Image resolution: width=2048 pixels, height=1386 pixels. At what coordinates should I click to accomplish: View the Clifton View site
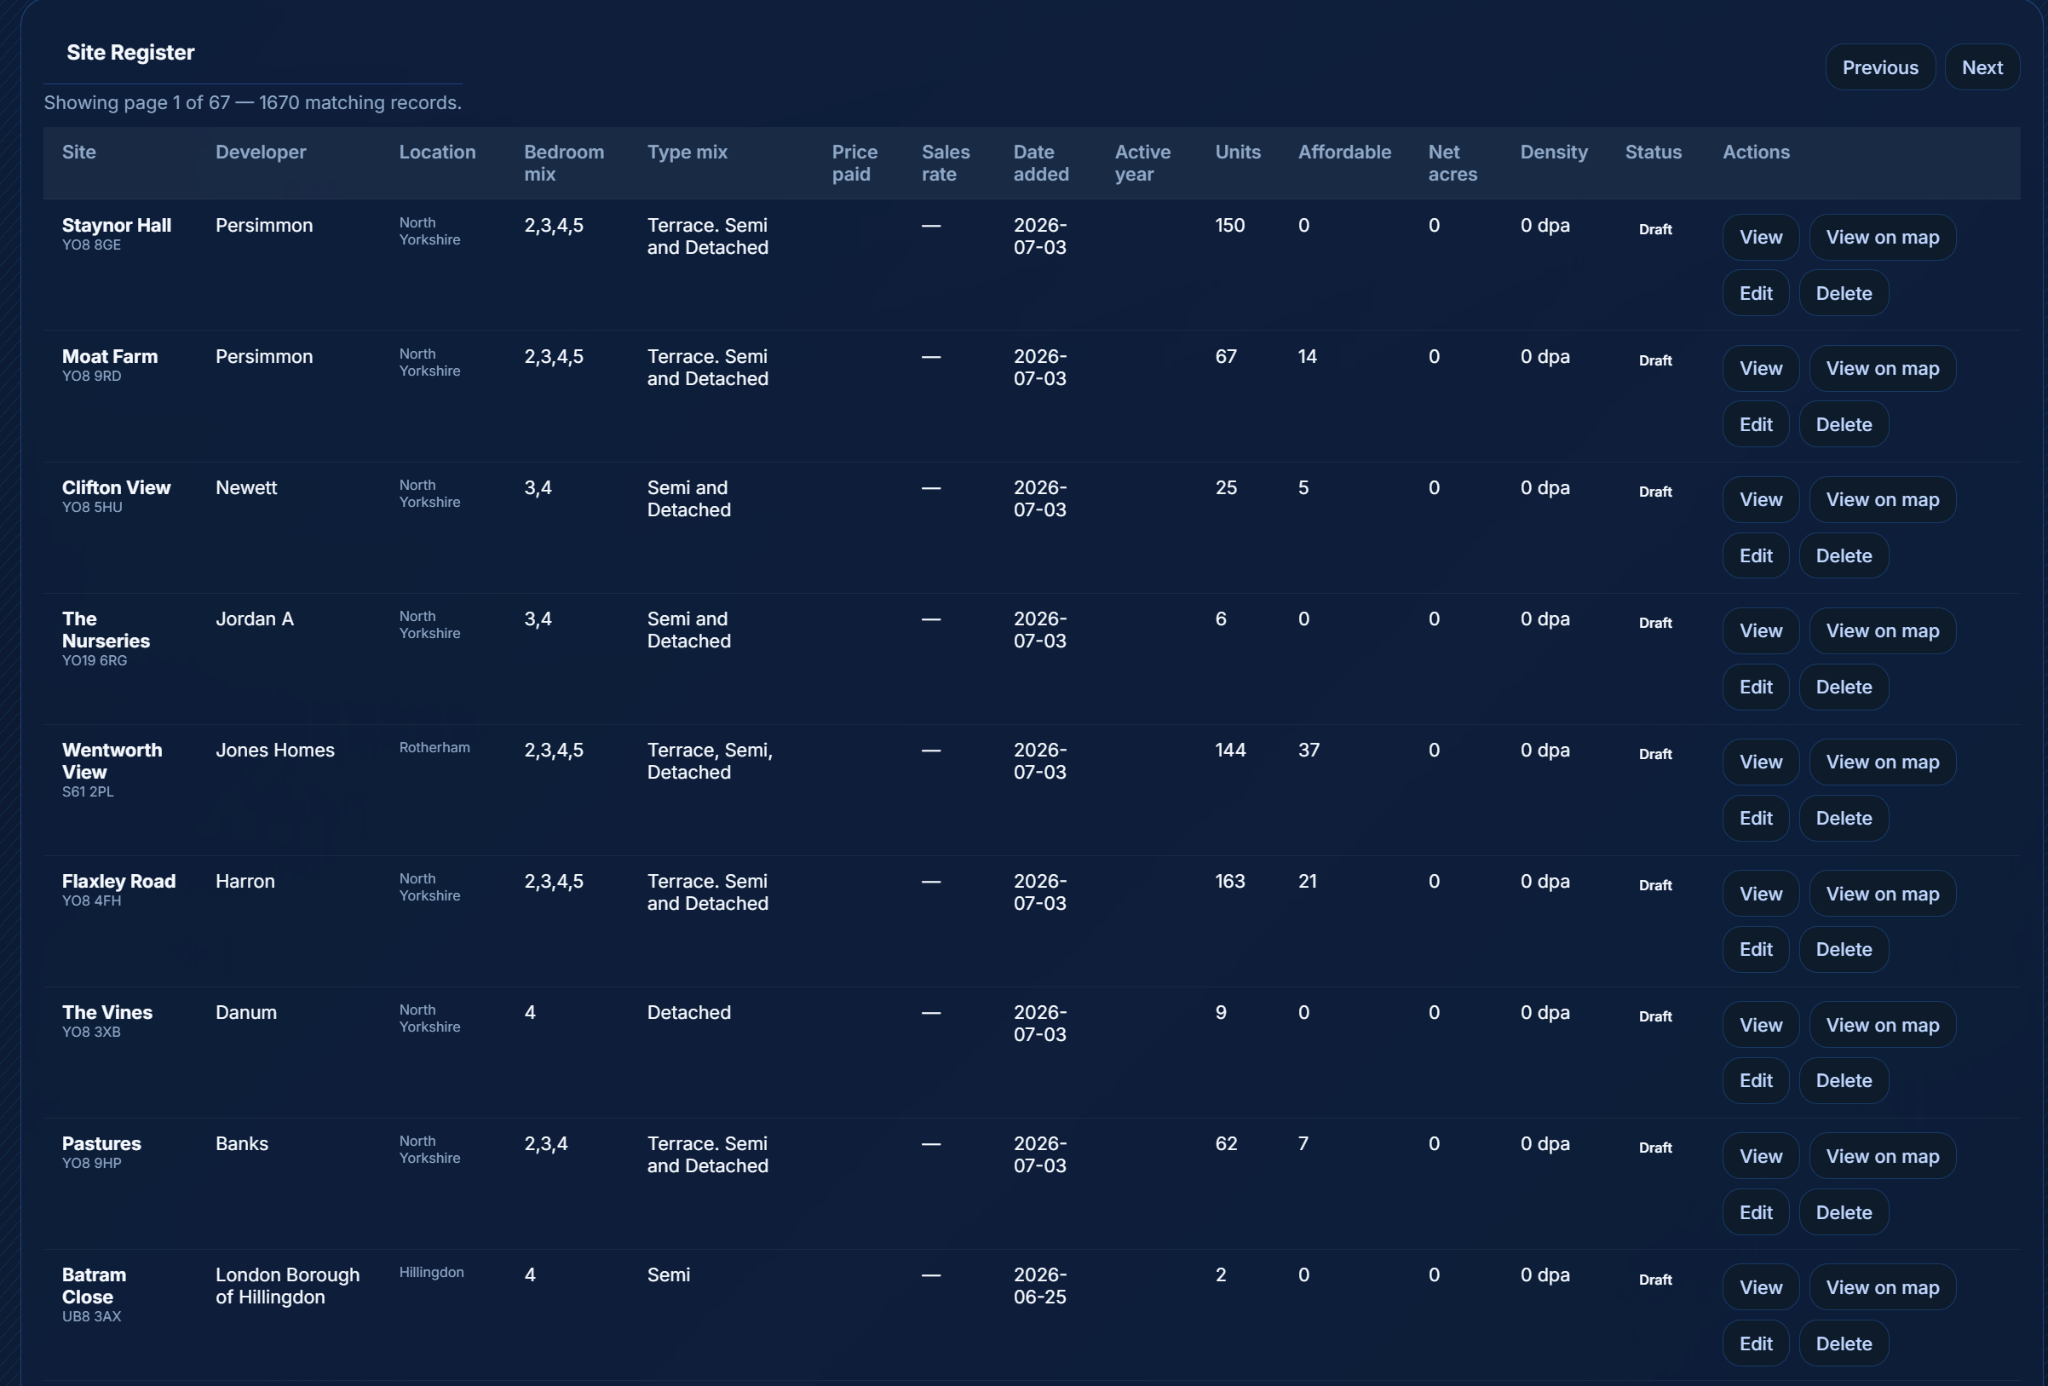(1760, 499)
